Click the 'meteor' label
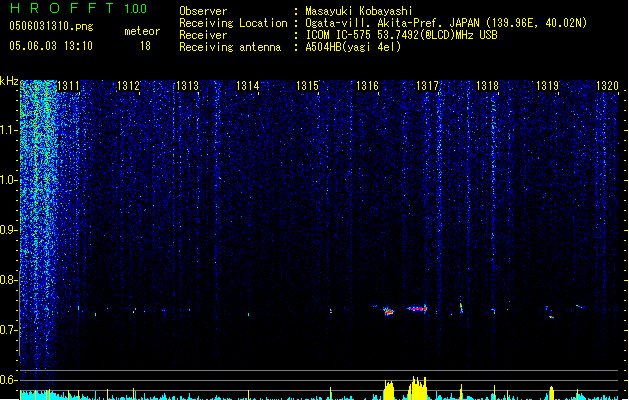Image resolution: width=629 pixels, height=400 pixels. pos(142,31)
